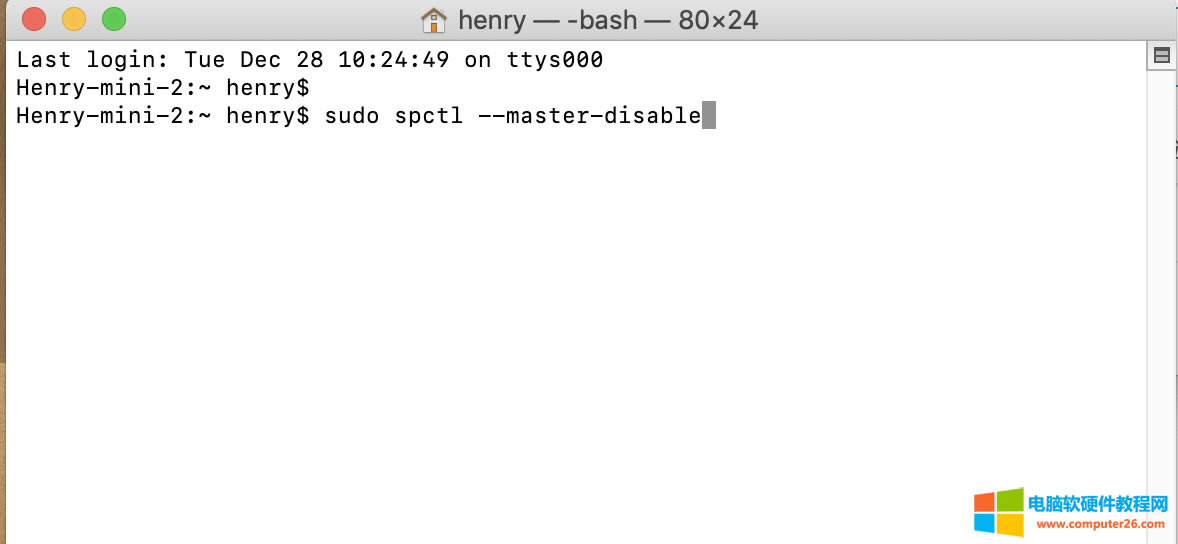1178x544 pixels.
Task: Zoom the Terminal with green button
Action: (114, 19)
